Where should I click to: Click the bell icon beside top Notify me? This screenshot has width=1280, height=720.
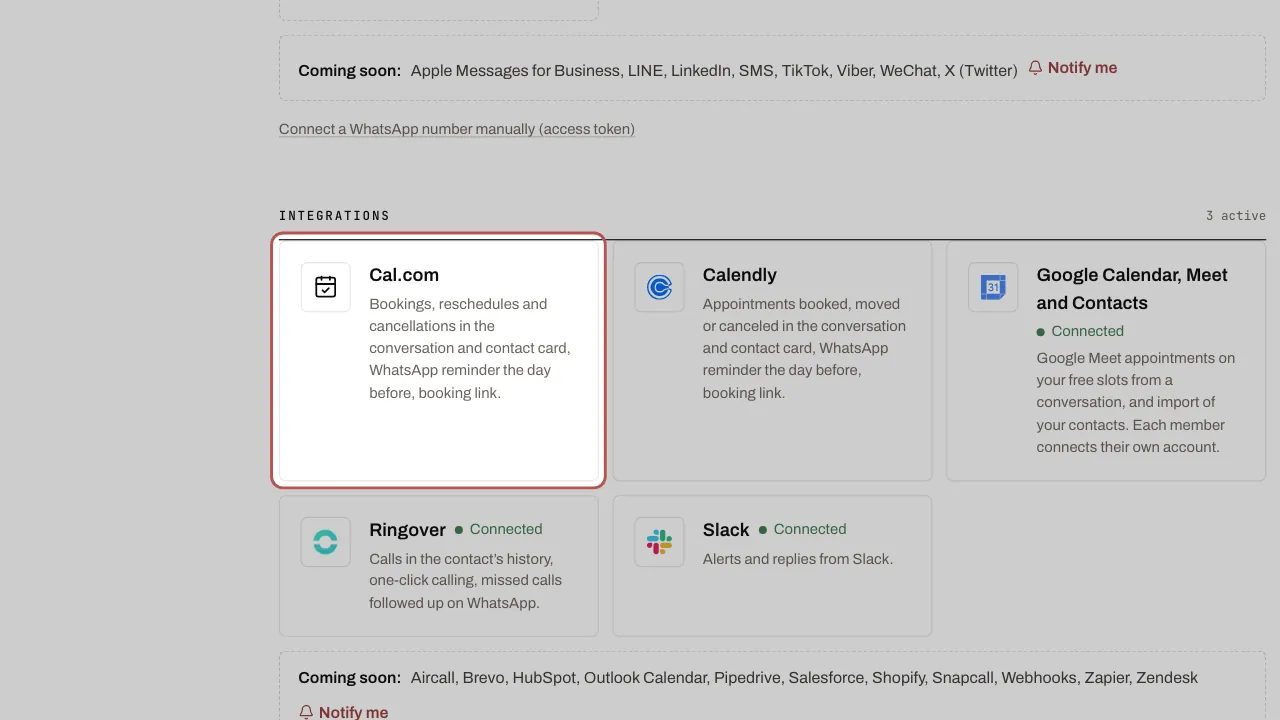(x=1035, y=68)
